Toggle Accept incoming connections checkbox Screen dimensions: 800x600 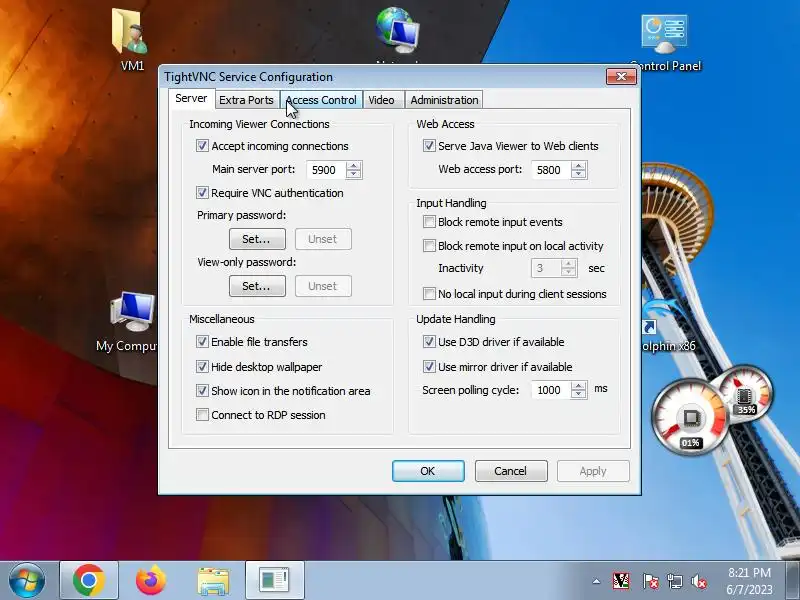click(x=202, y=146)
